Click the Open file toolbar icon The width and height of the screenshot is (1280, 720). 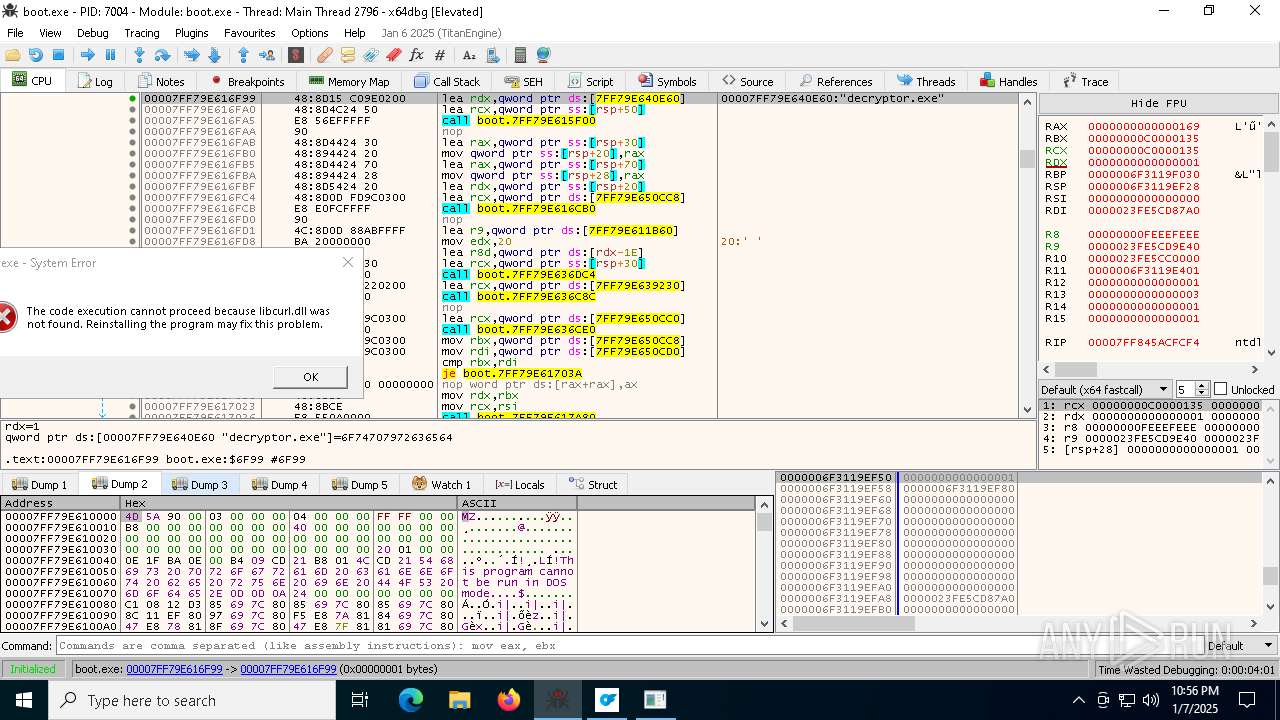14,55
